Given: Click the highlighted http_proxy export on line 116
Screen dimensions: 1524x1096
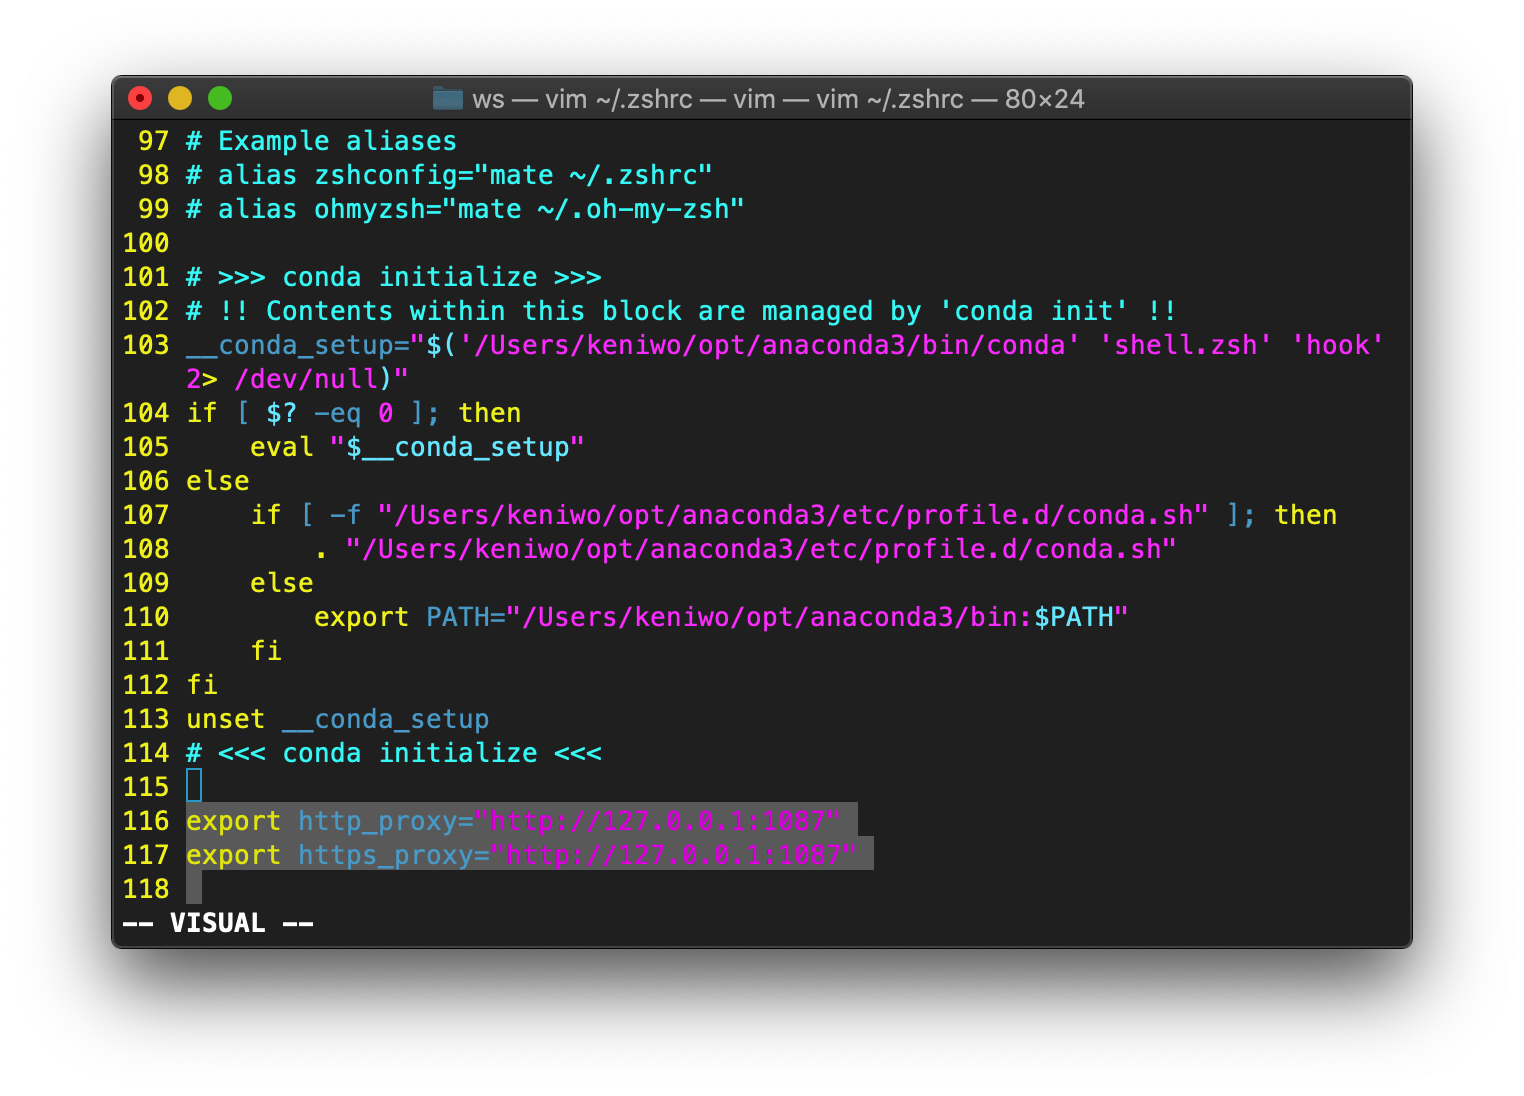Looking at the screenshot, I should (520, 821).
